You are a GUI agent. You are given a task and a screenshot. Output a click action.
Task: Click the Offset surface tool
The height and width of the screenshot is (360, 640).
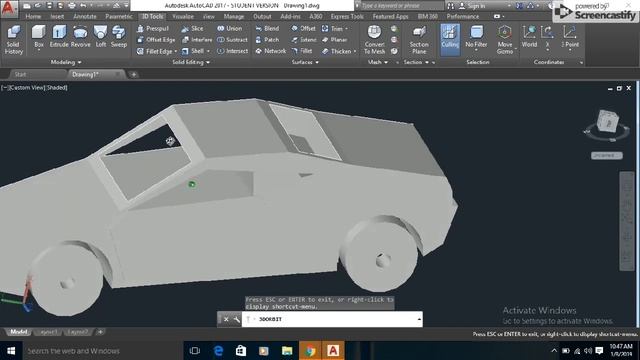click(303, 29)
